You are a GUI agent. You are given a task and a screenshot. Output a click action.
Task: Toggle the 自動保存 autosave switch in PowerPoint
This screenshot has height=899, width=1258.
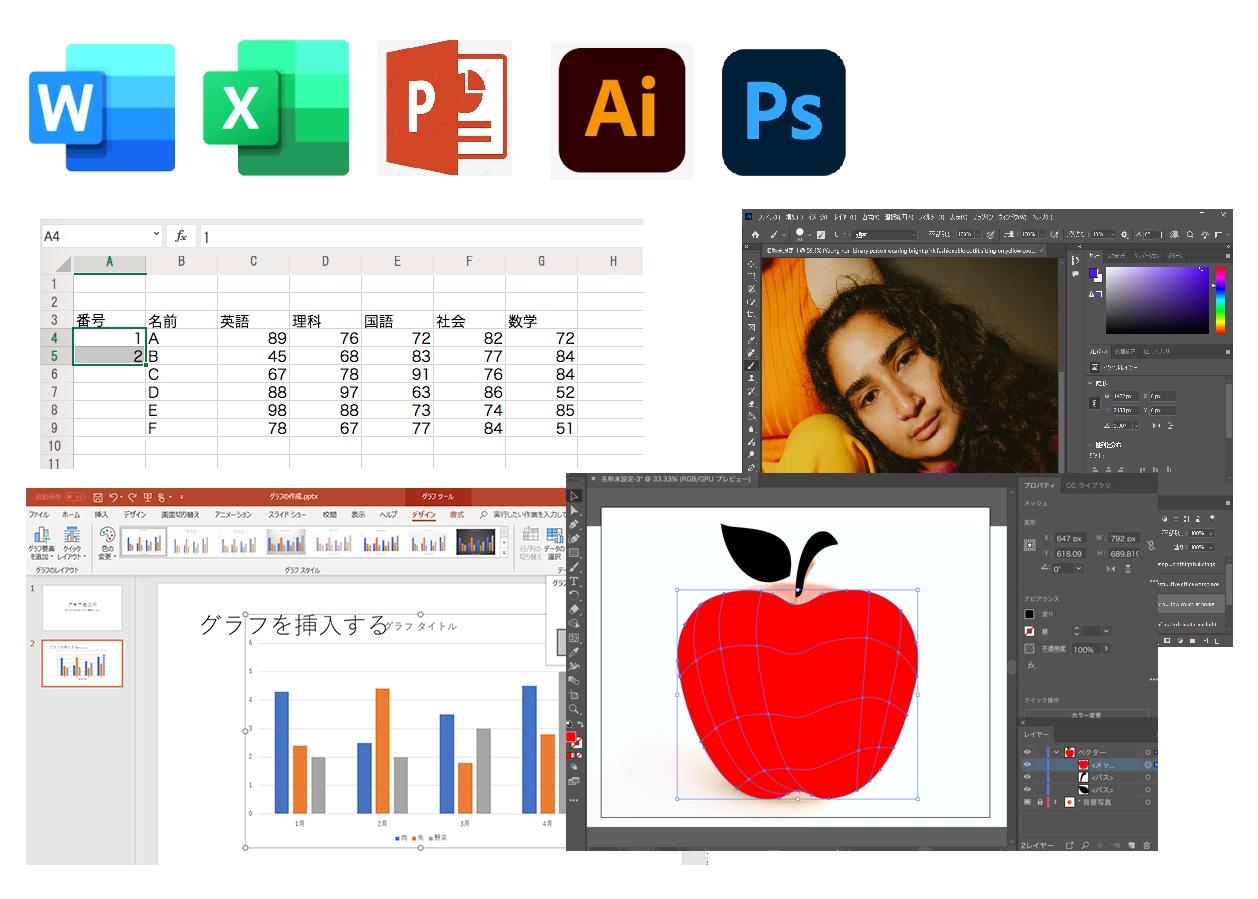[75, 497]
